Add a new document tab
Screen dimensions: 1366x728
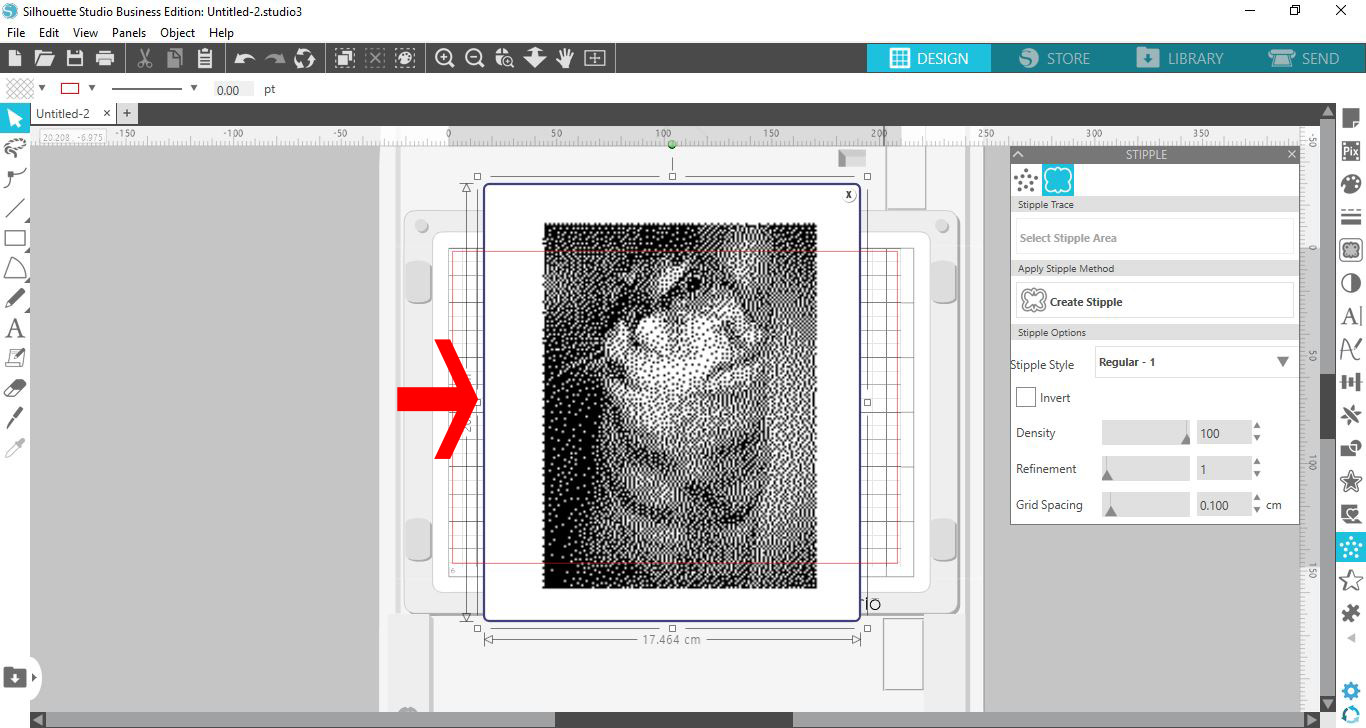click(x=127, y=114)
